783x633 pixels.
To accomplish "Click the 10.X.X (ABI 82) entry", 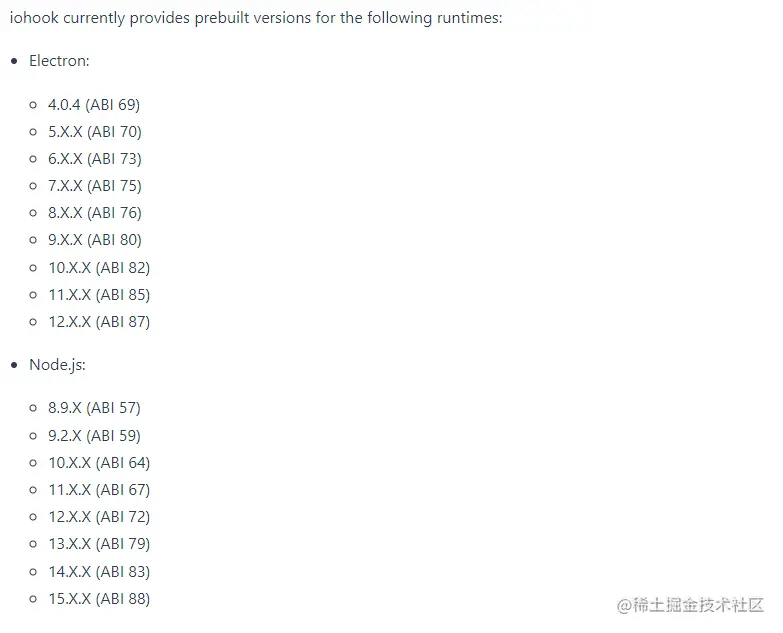I will pyautogui.click(x=99, y=268).
